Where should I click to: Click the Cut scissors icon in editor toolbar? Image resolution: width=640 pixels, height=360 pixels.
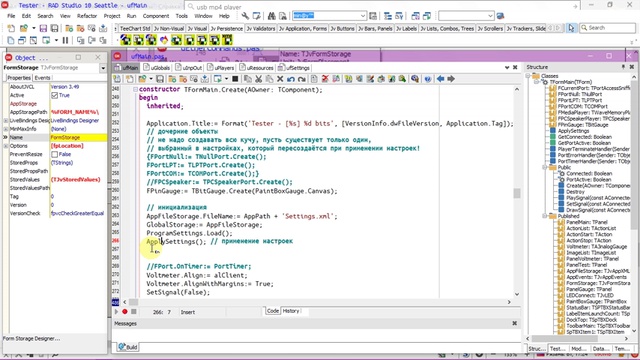258,79
